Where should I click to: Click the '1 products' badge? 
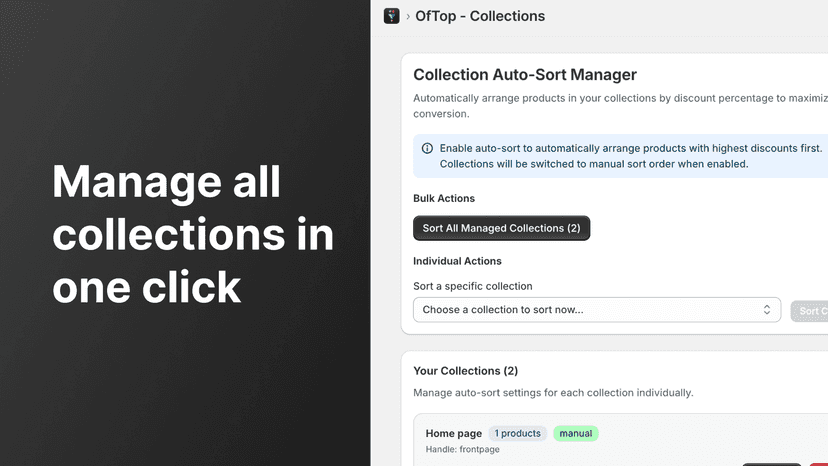[x=518, y=433]
